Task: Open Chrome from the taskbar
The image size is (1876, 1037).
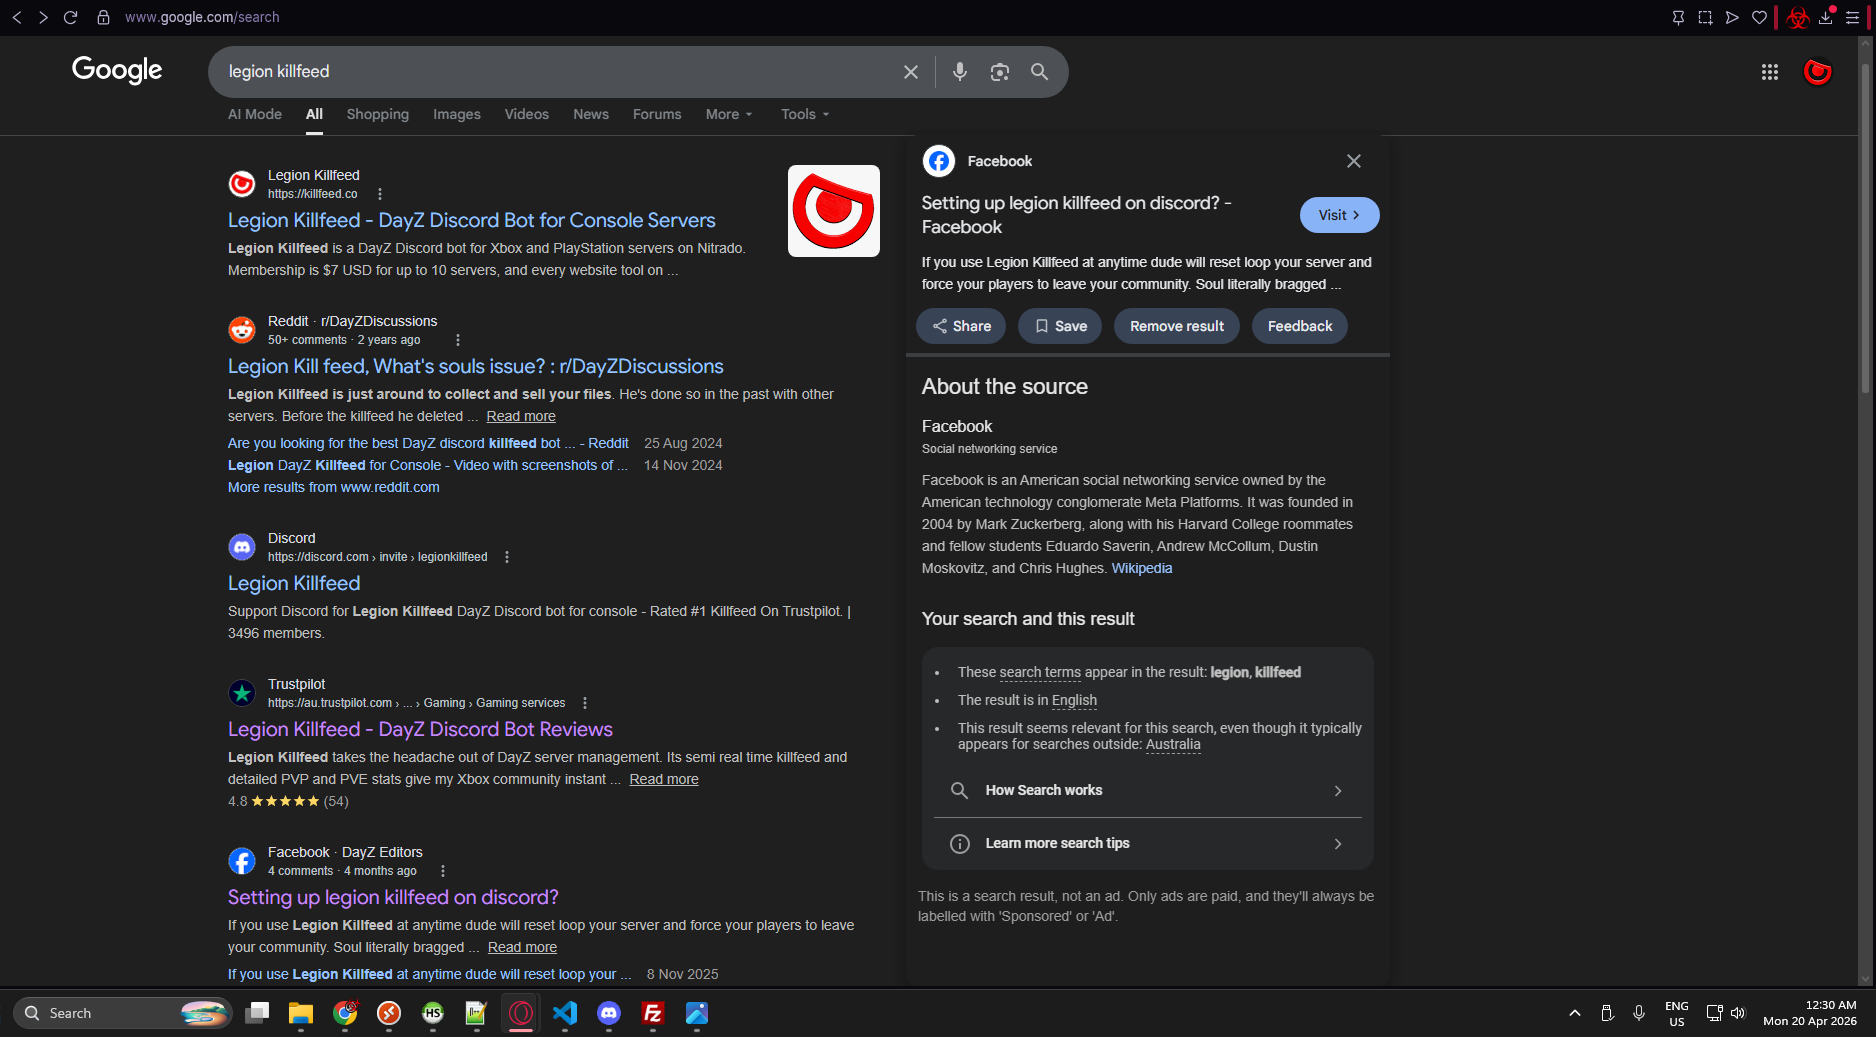Action: 345,1013
